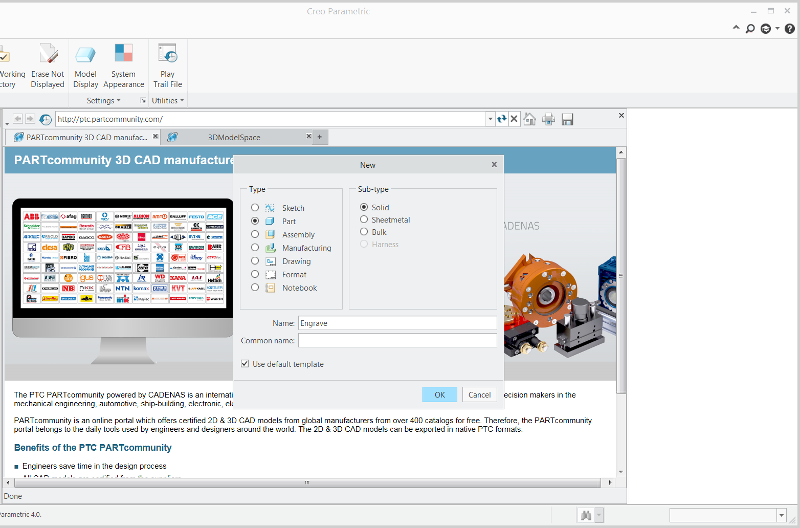Choose the Solid sub-type
The width and height of the screenshot is (800, 528).
(364, 207)
